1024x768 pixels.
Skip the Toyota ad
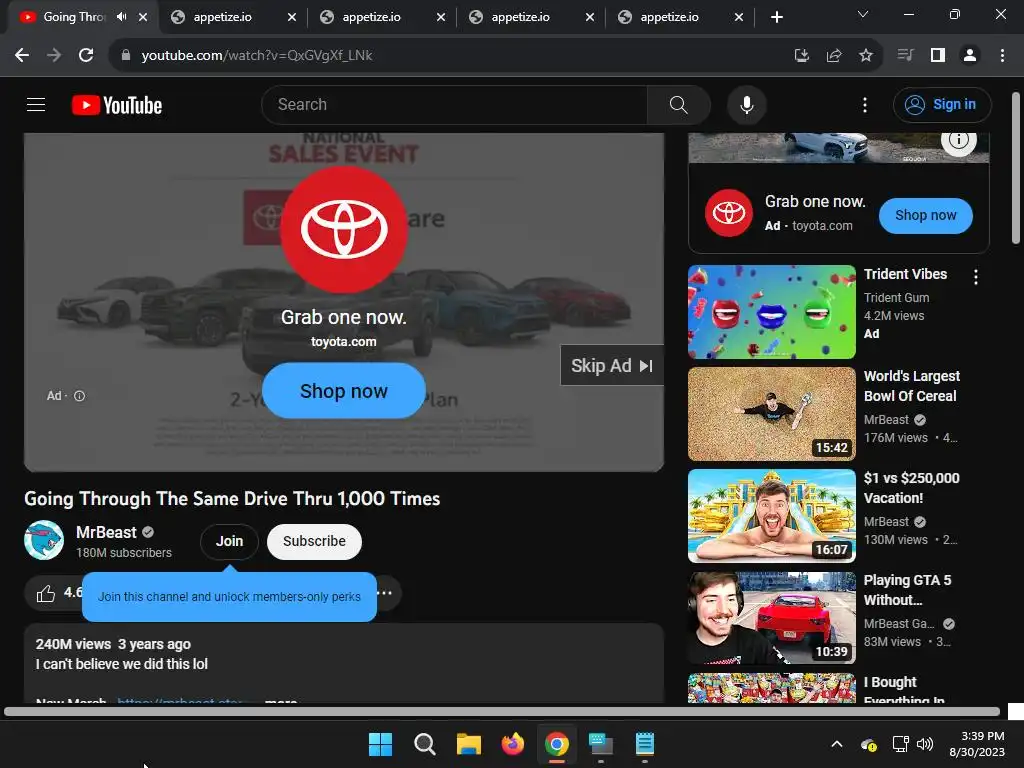click(x=612, y=366)
